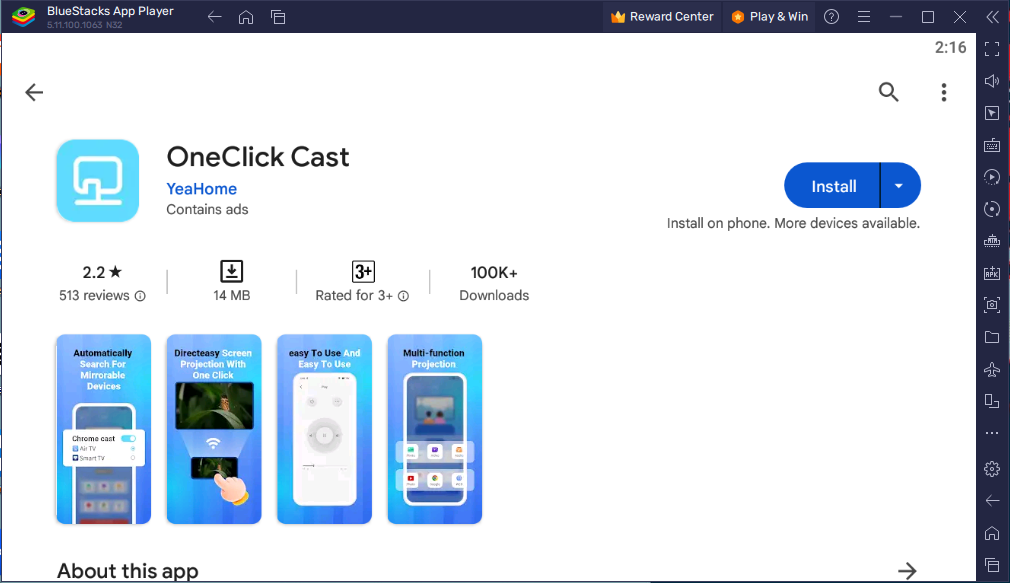Toggle cursor lock in side toolbar
The height and width of the screenshot is (583, 1010).
point(992,113)
